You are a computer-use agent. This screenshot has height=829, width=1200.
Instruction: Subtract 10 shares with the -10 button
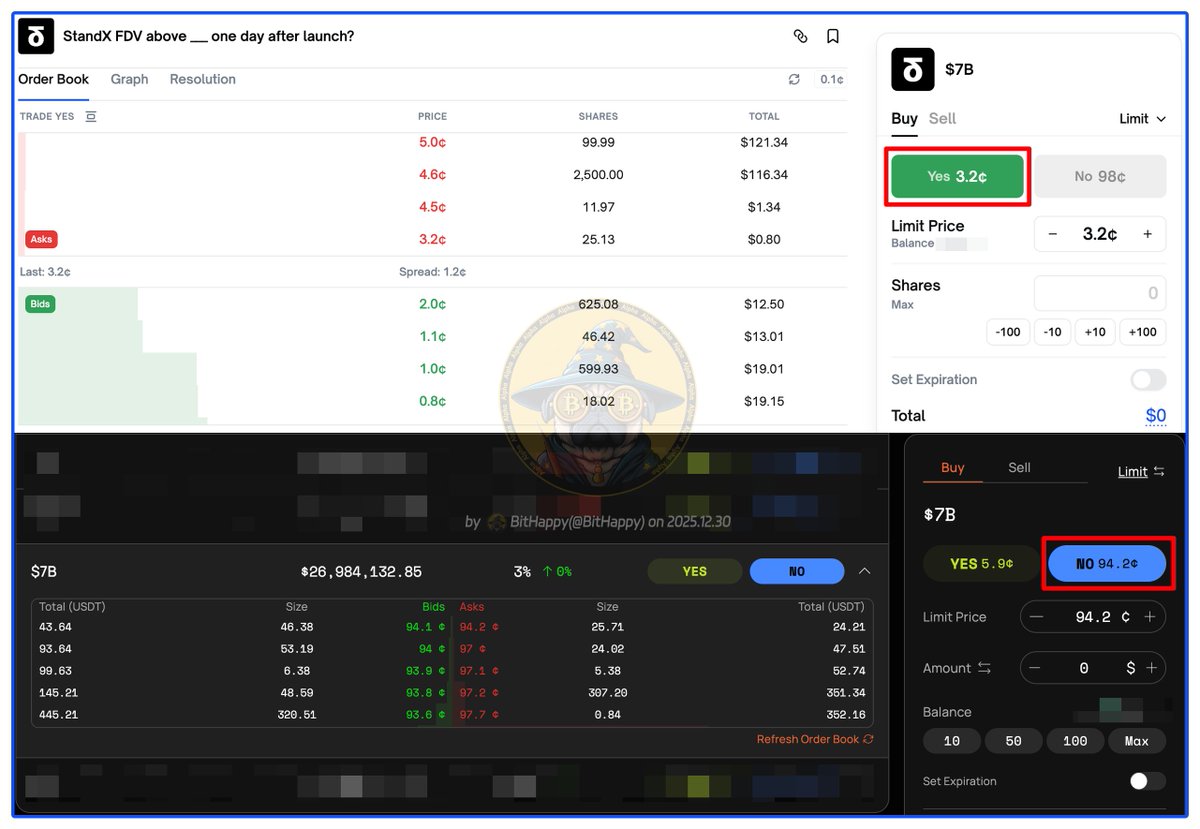pos(1052,332)
